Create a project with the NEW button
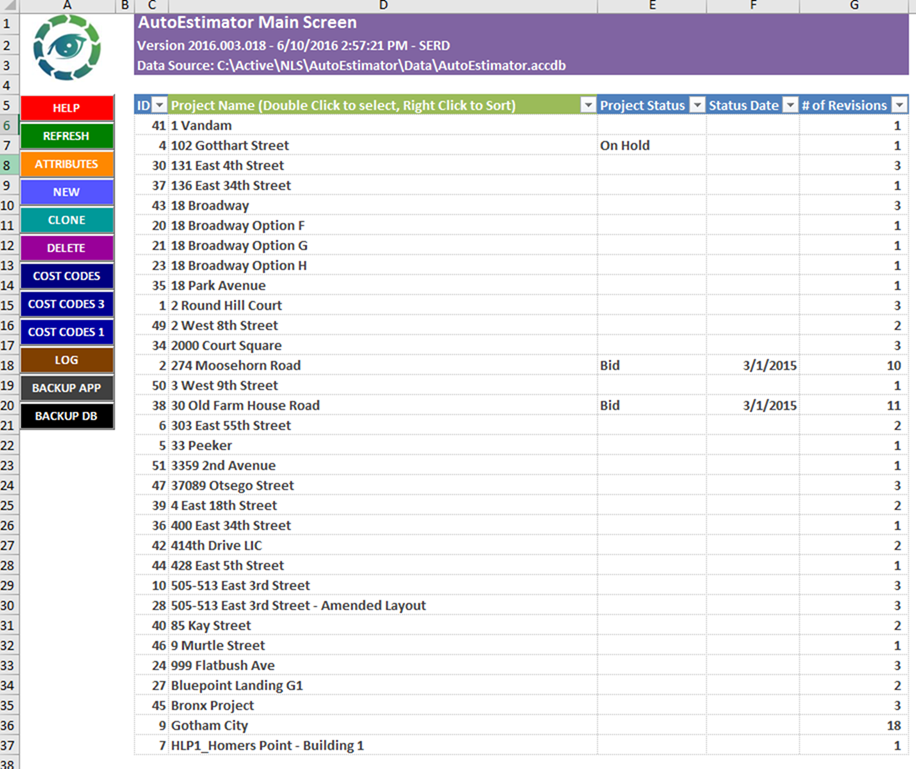Screen dimensions: 916x769 (x=67, y=192)
